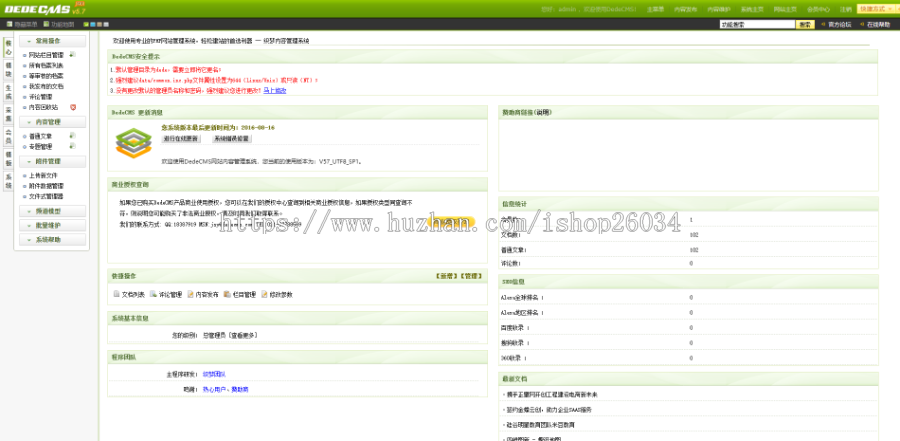Click 管理 in quick actions header
Viewport: 900px width, 441px height.
(470, 276)
